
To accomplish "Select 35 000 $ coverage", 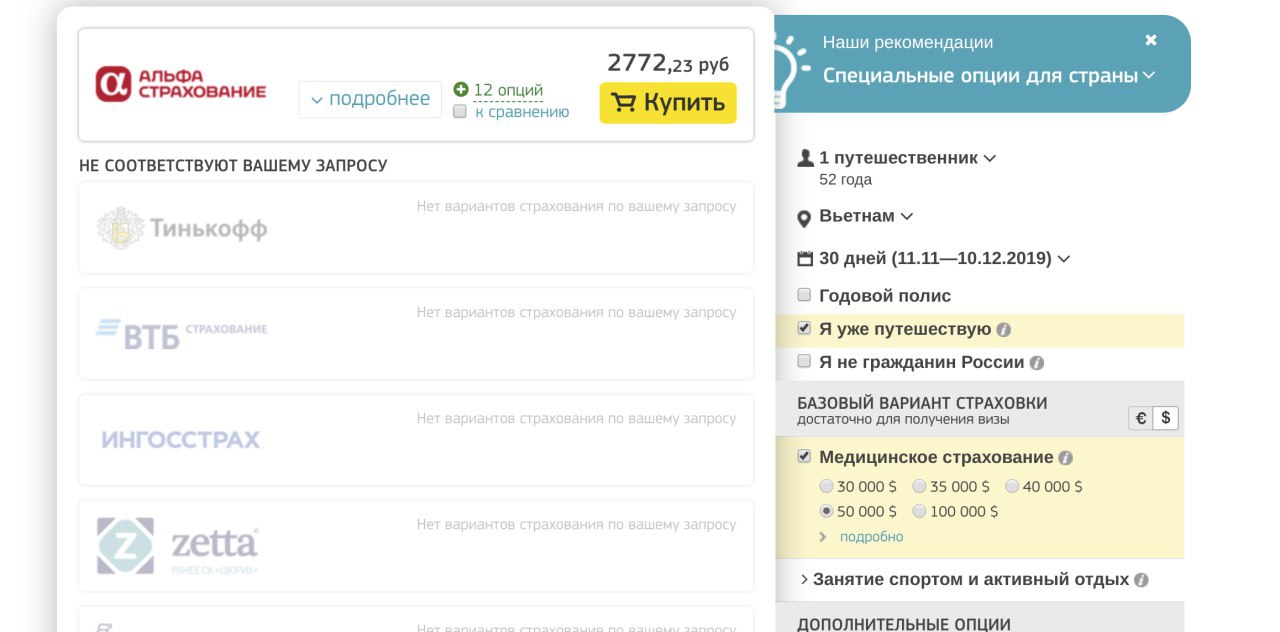I will click(919, 486).
